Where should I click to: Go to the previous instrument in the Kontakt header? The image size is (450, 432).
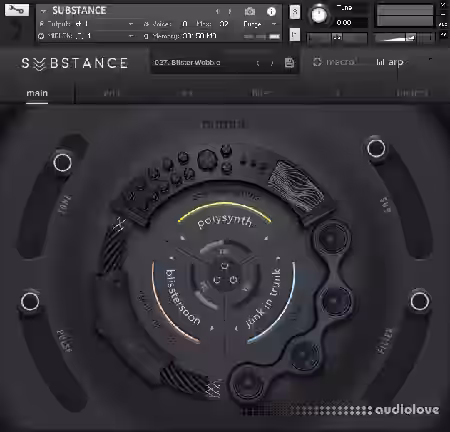pos(218,12)
